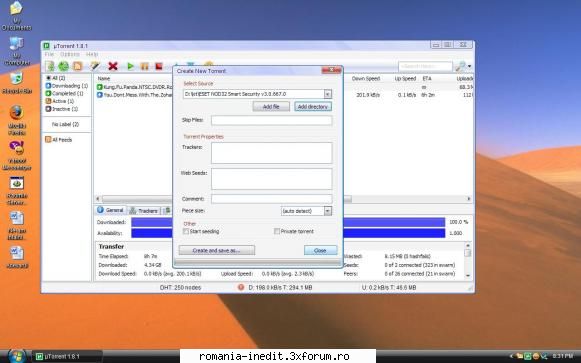
Task: Click the Down Speed column header
Action: (366, 79)
